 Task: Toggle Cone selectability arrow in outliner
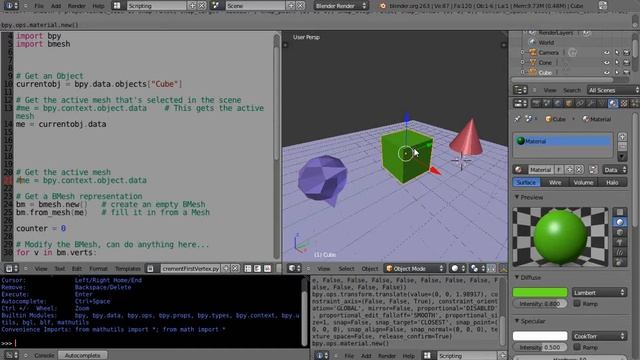617,62
